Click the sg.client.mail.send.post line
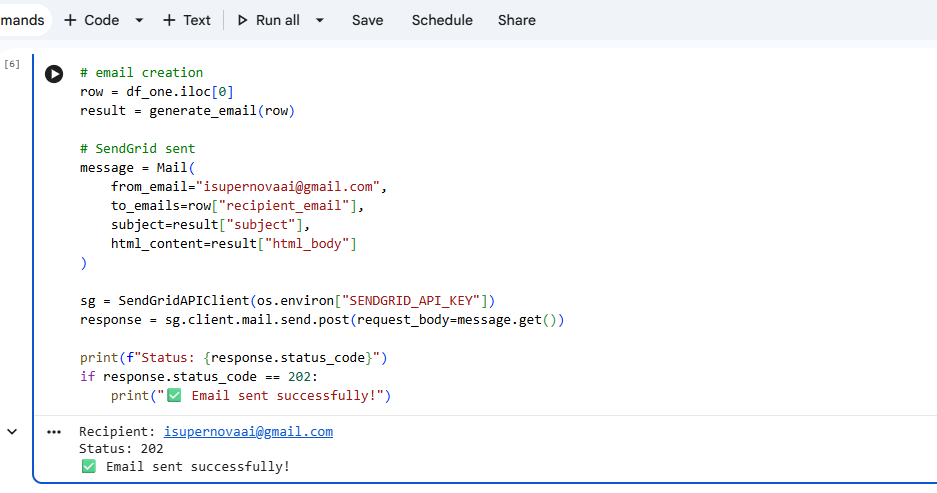 coord(322,320)
